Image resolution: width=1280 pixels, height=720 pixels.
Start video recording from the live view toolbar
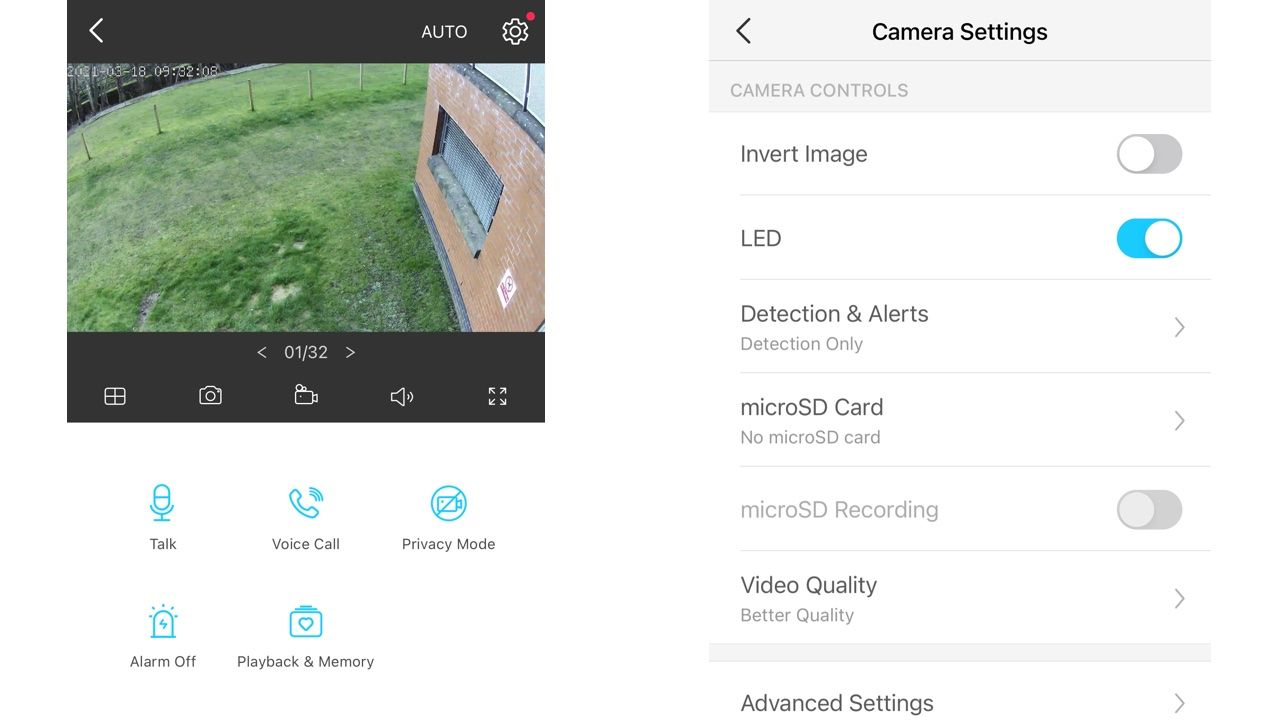(x=305, y=395)
